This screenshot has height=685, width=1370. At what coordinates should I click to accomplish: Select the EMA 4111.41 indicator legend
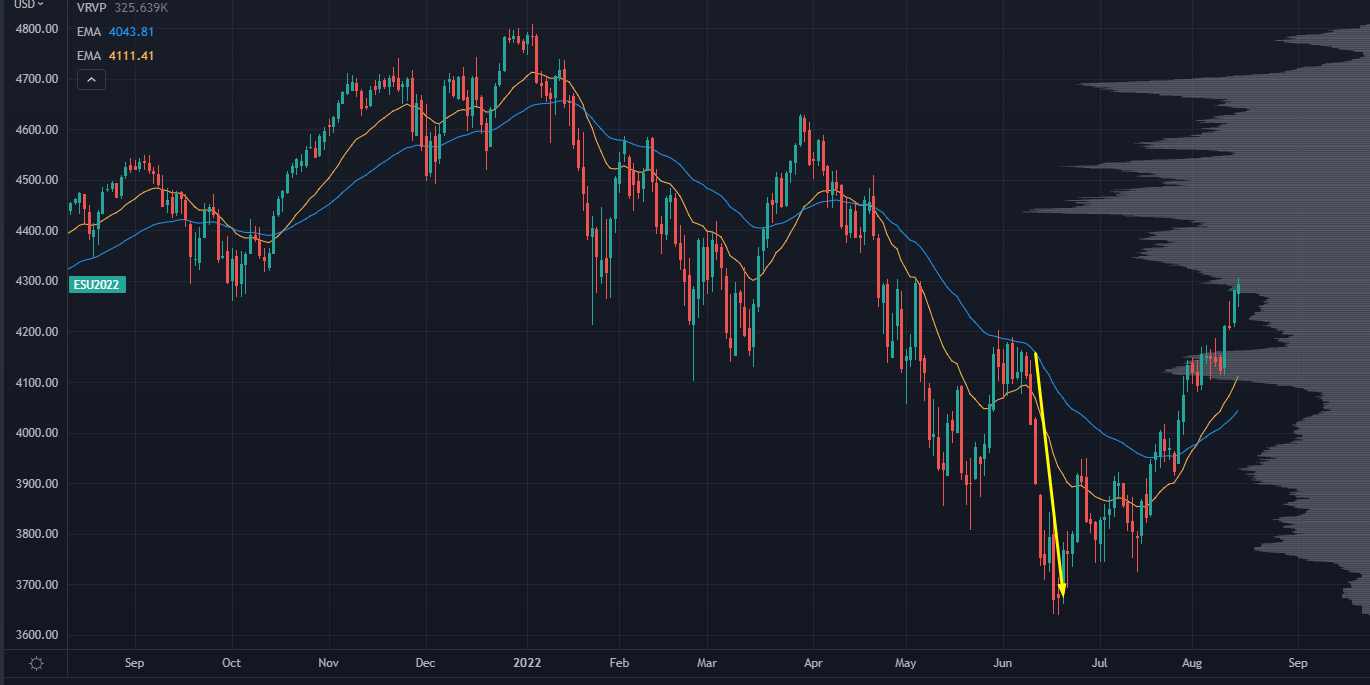[115, 56]
